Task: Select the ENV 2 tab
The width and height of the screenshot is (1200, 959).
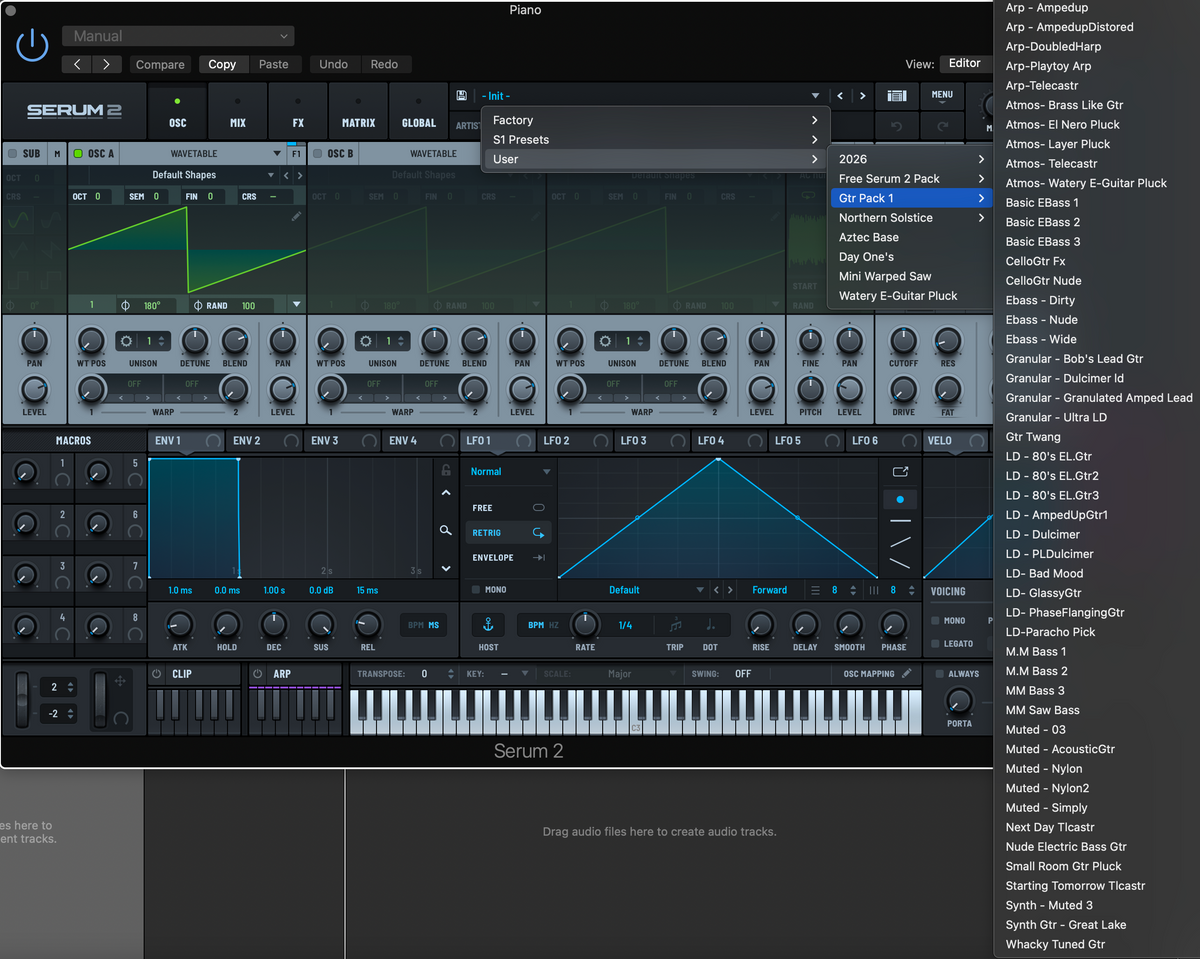Action: coord(265,441)
